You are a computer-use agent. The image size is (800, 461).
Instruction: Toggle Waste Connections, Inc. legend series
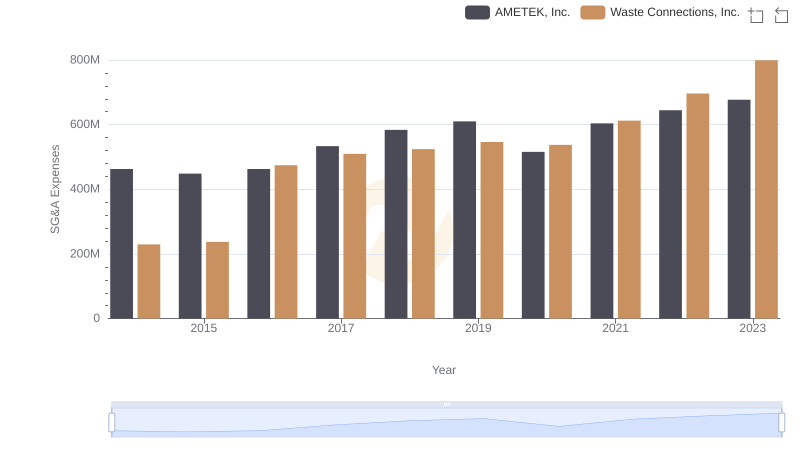point(660,12)
